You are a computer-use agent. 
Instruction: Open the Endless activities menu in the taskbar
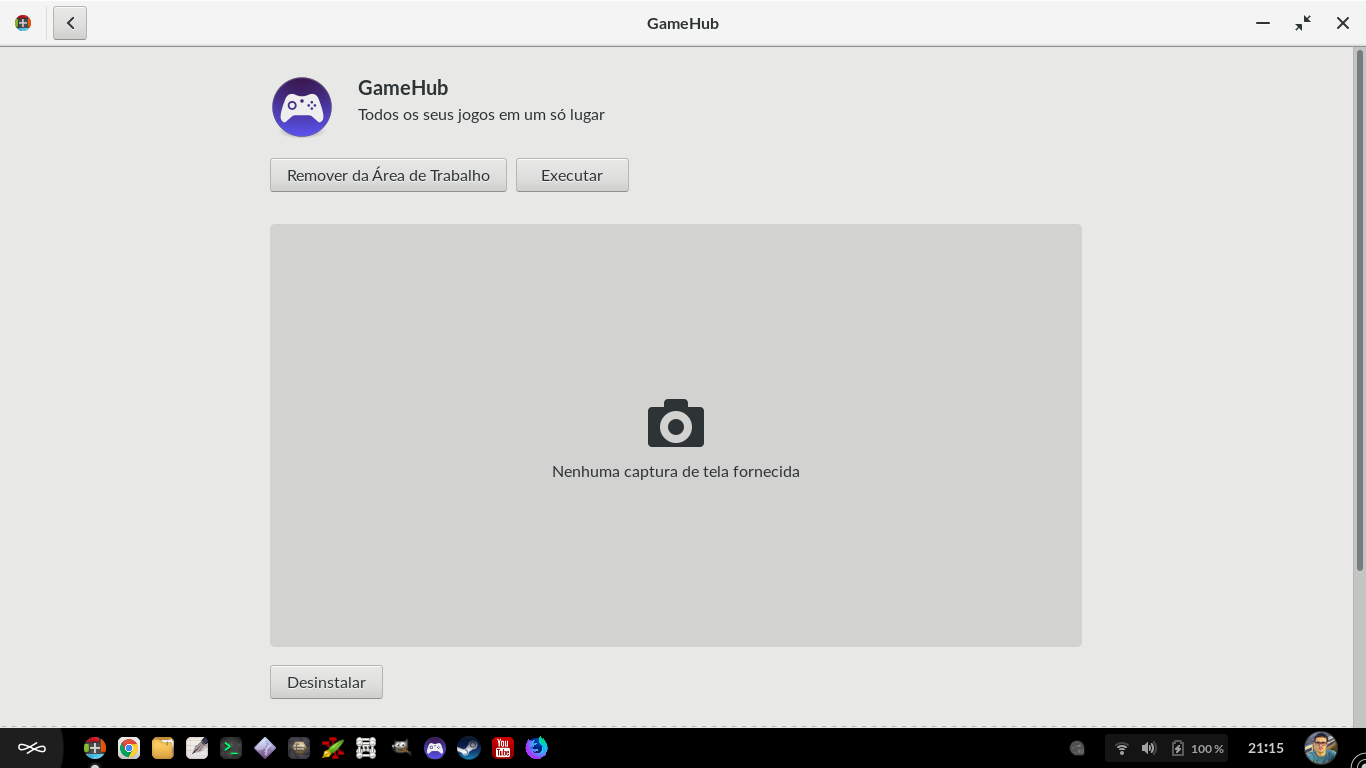coord(32,748)
